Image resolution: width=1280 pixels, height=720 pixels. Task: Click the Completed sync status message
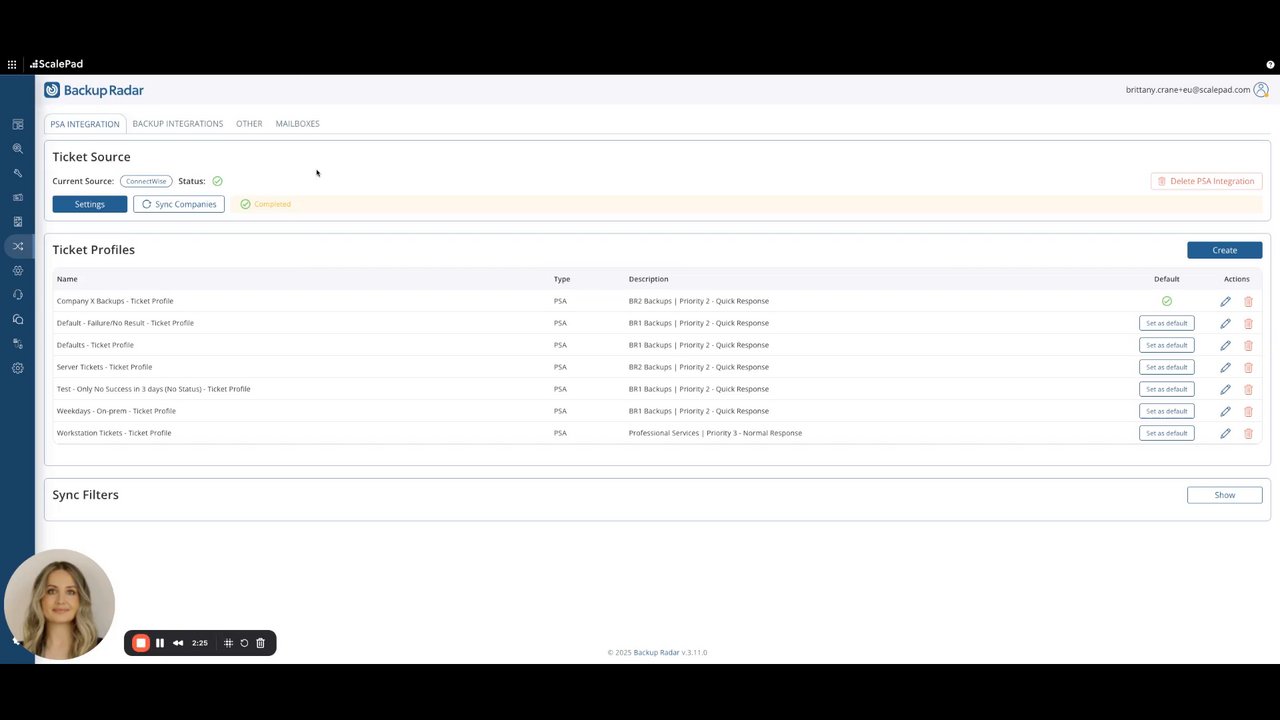272,204
